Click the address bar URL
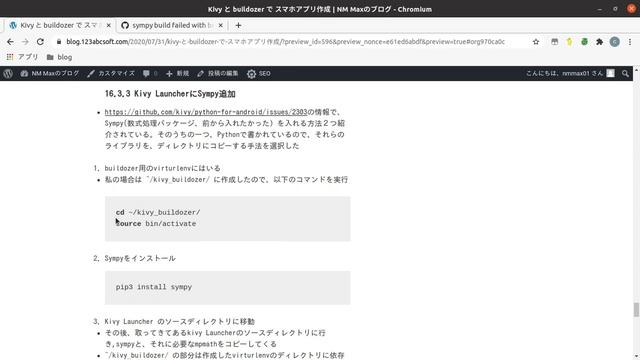 pos(286,42)
